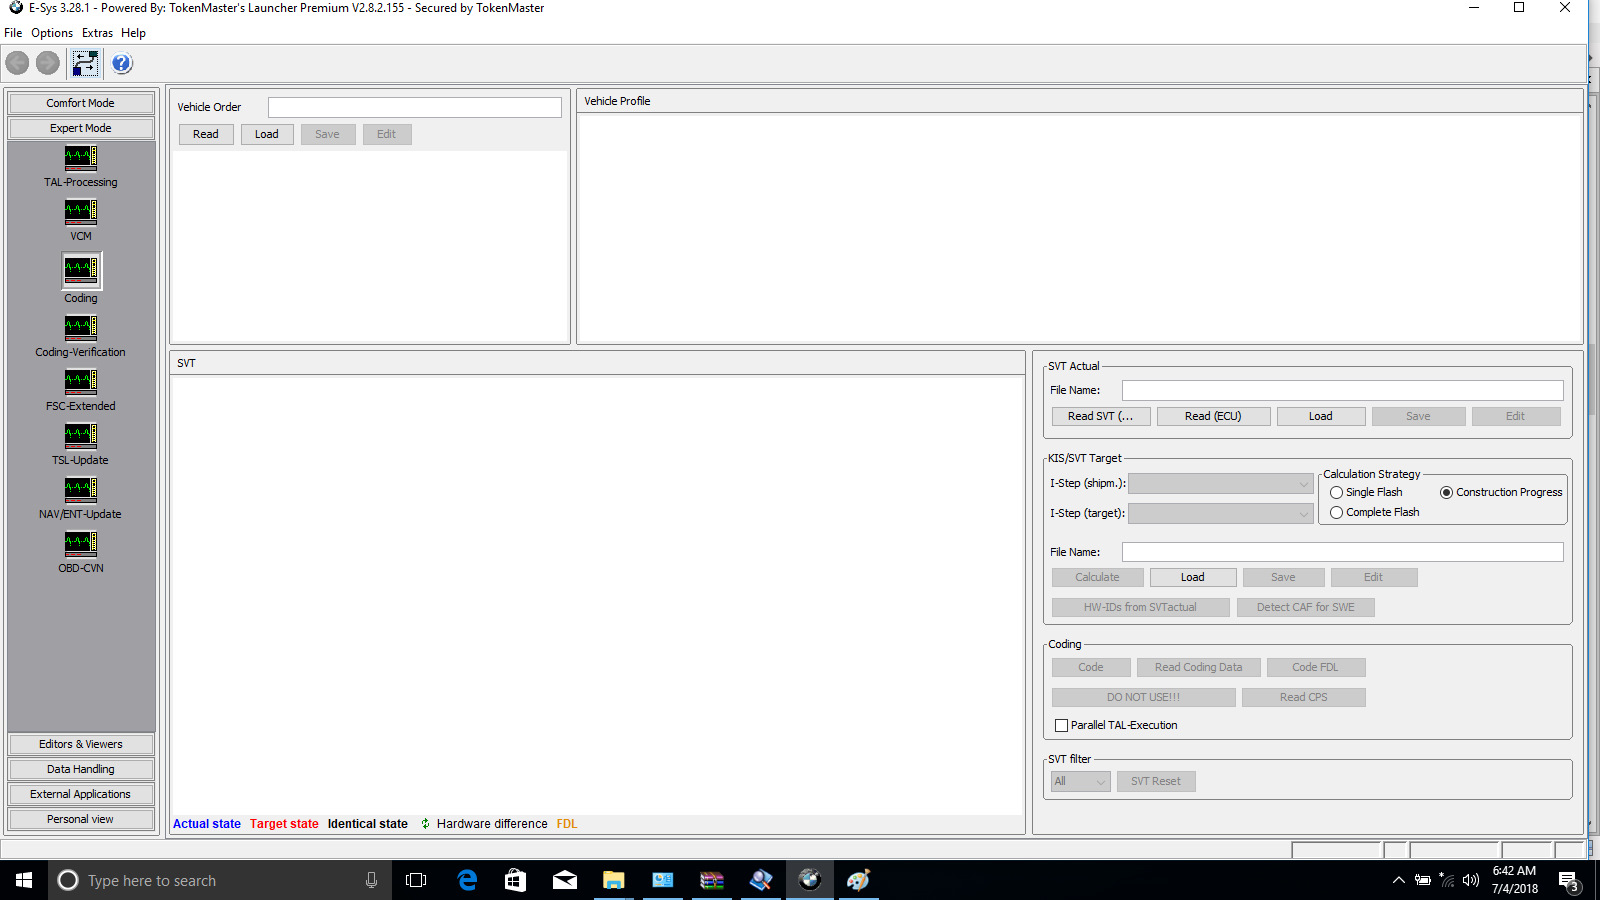Click the Back arrow toolbar icon
Screen dimensions: 1600x900
18,64
